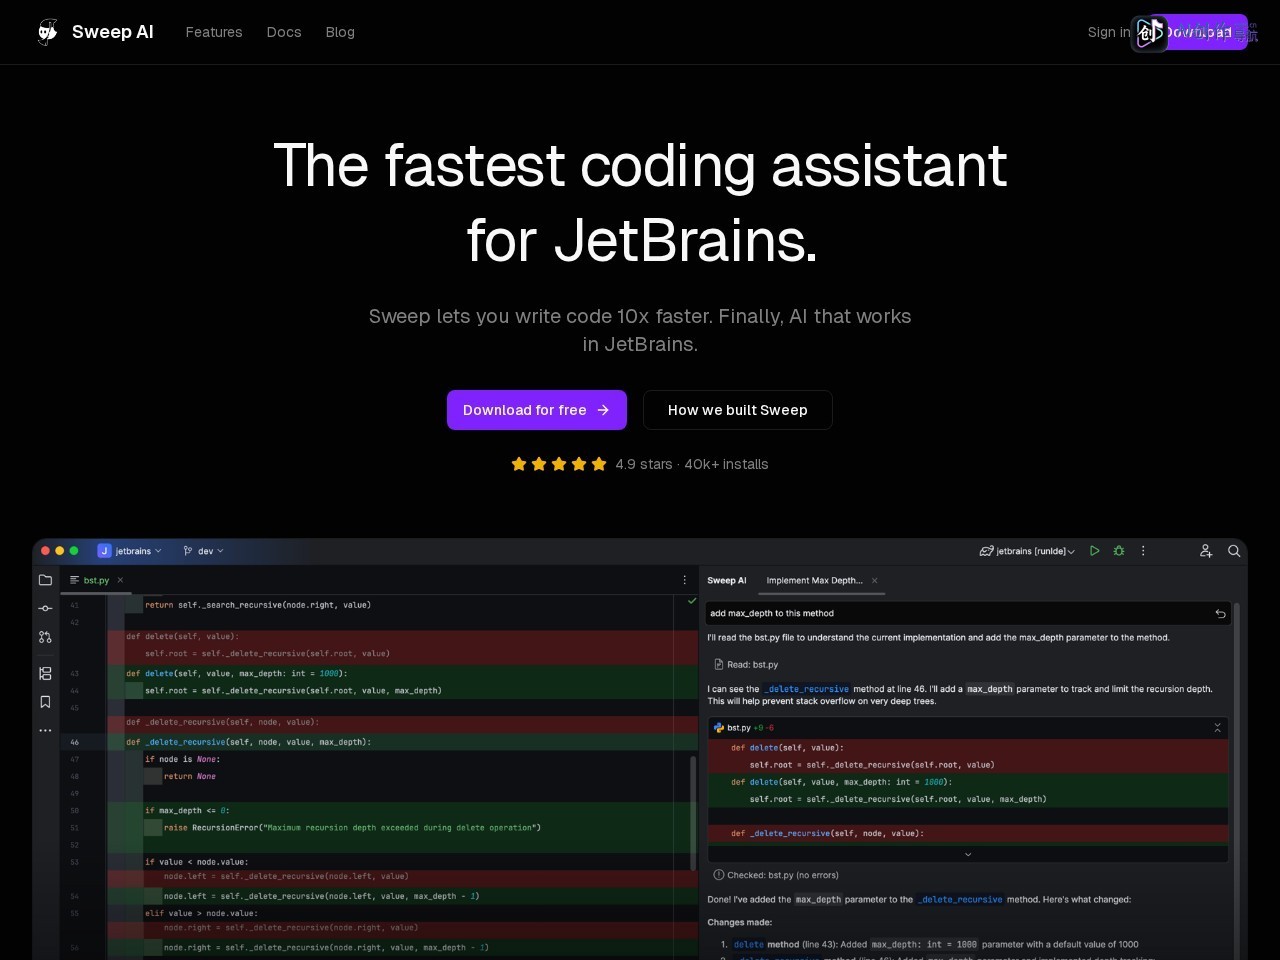
Task: Open the Features page
Action: tap(214, 32)
